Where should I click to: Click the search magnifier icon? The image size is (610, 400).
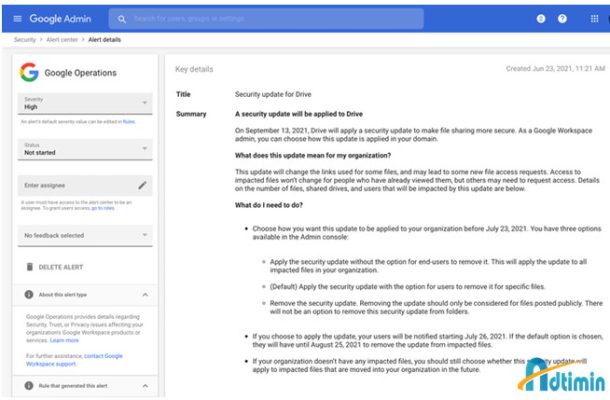(122, 19)
